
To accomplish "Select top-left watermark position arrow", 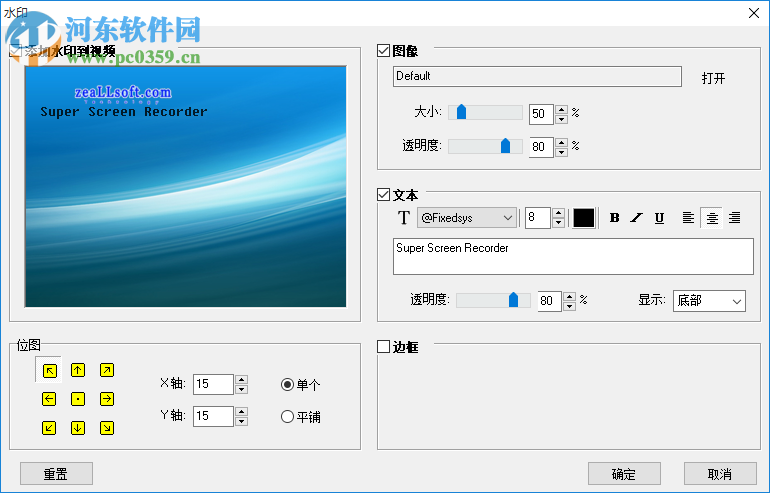I will point(49,371).
